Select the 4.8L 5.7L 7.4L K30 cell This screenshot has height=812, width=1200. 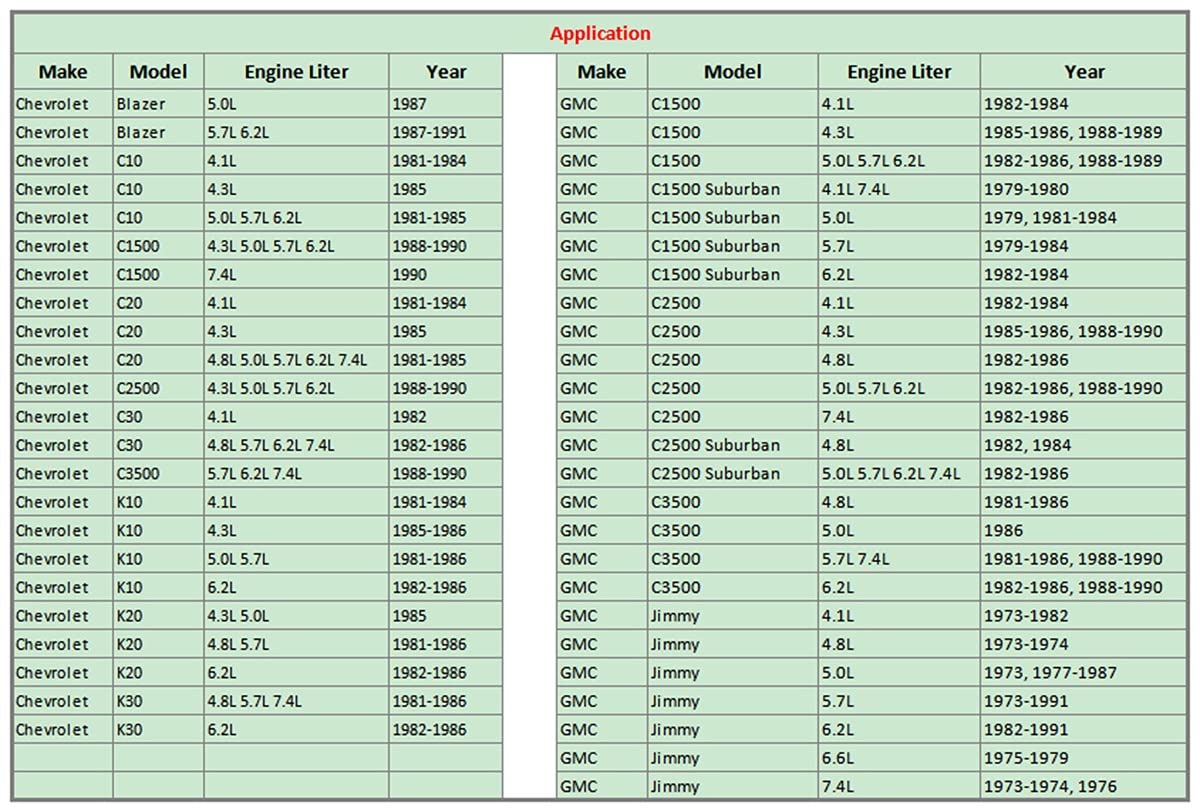[x=296, y=702]
